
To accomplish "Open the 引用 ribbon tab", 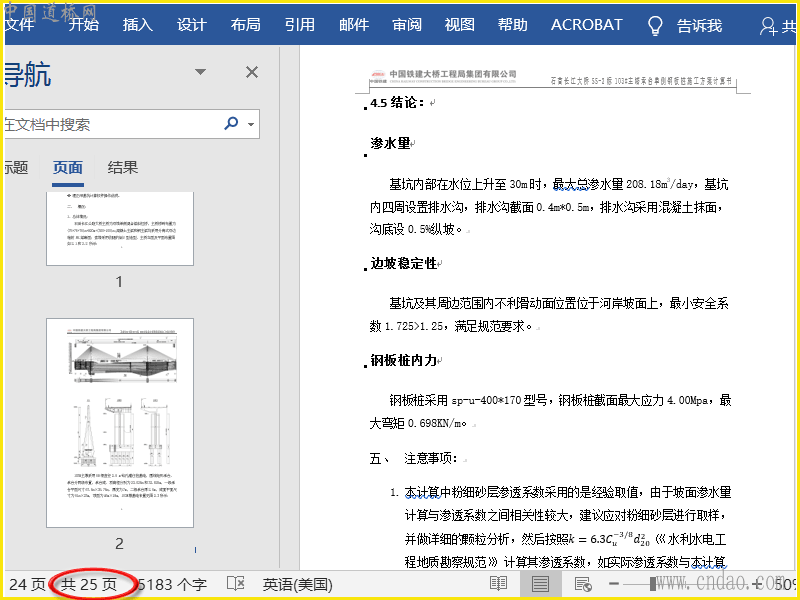I will click(x=299, y=24).
